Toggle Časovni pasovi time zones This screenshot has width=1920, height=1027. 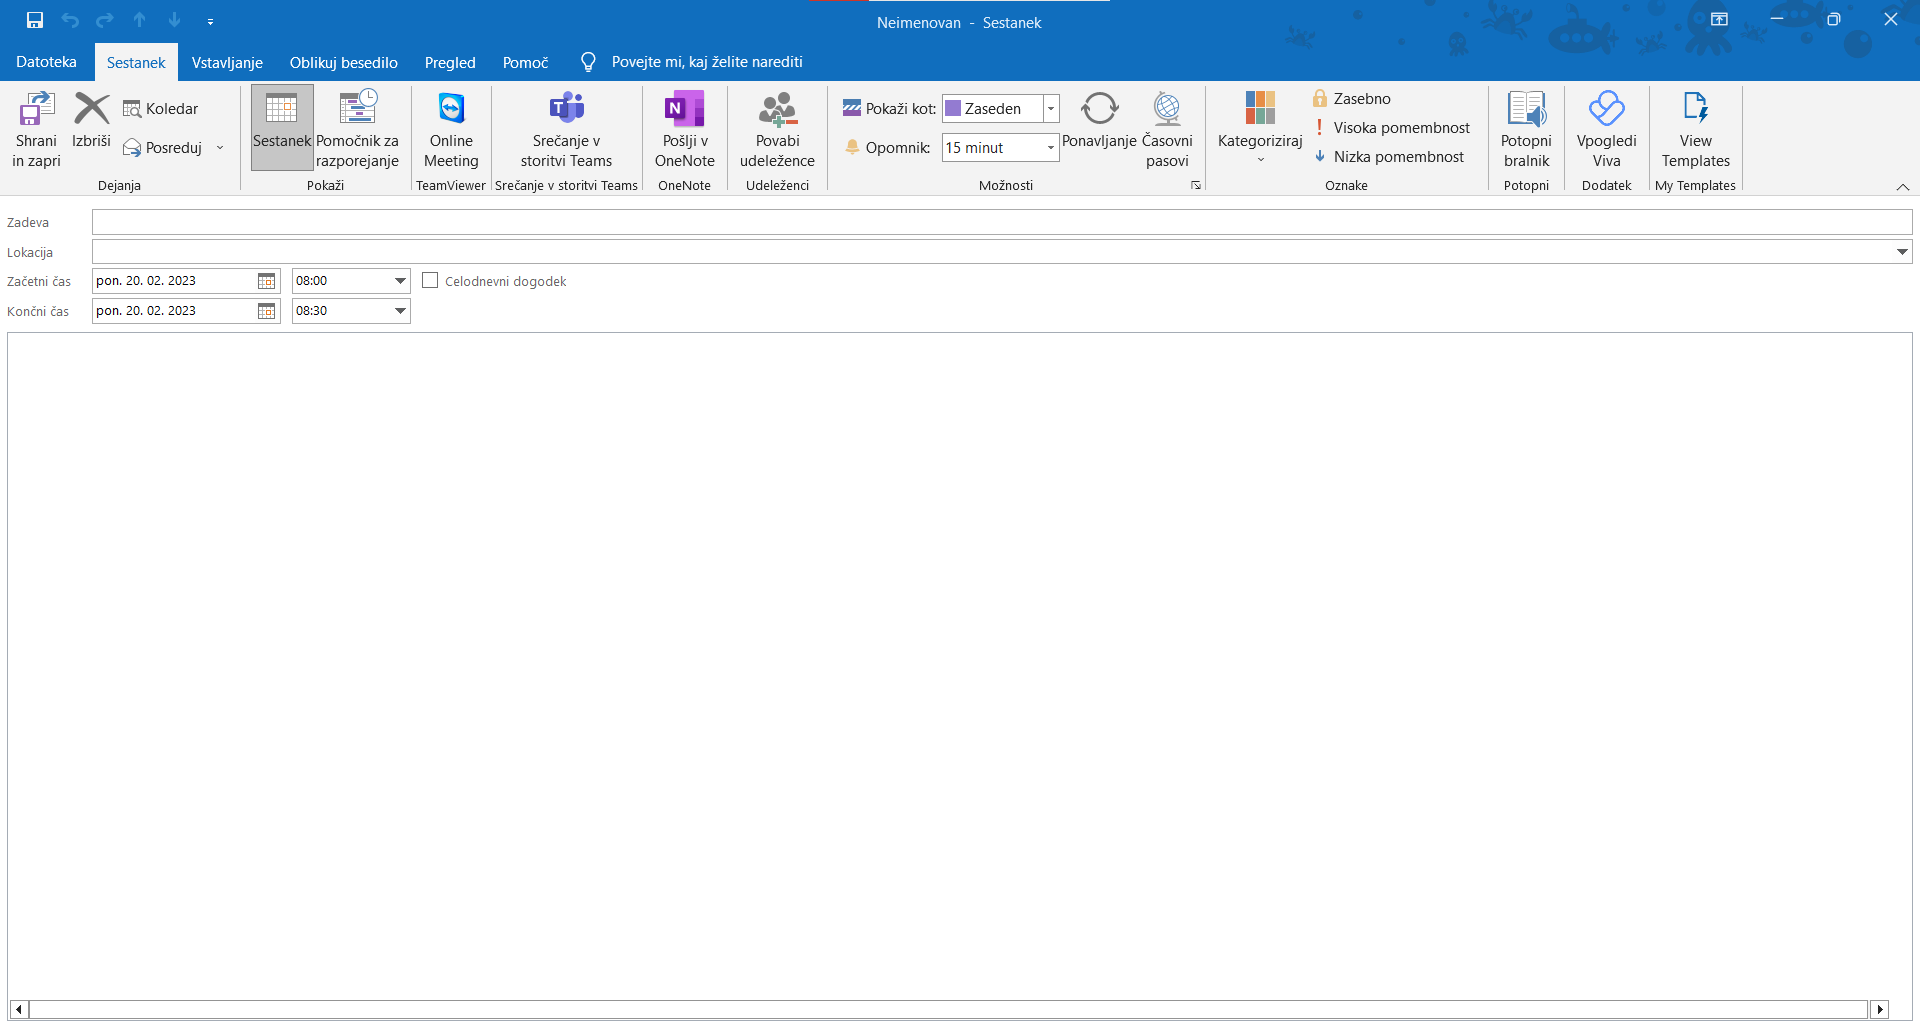(x=1167, y=129)
